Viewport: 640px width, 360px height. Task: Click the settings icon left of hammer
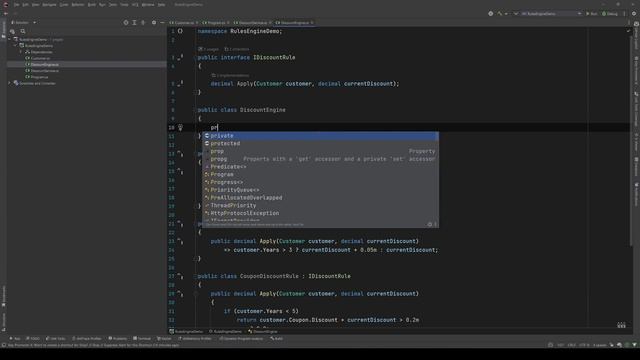[x=491, y=13]
